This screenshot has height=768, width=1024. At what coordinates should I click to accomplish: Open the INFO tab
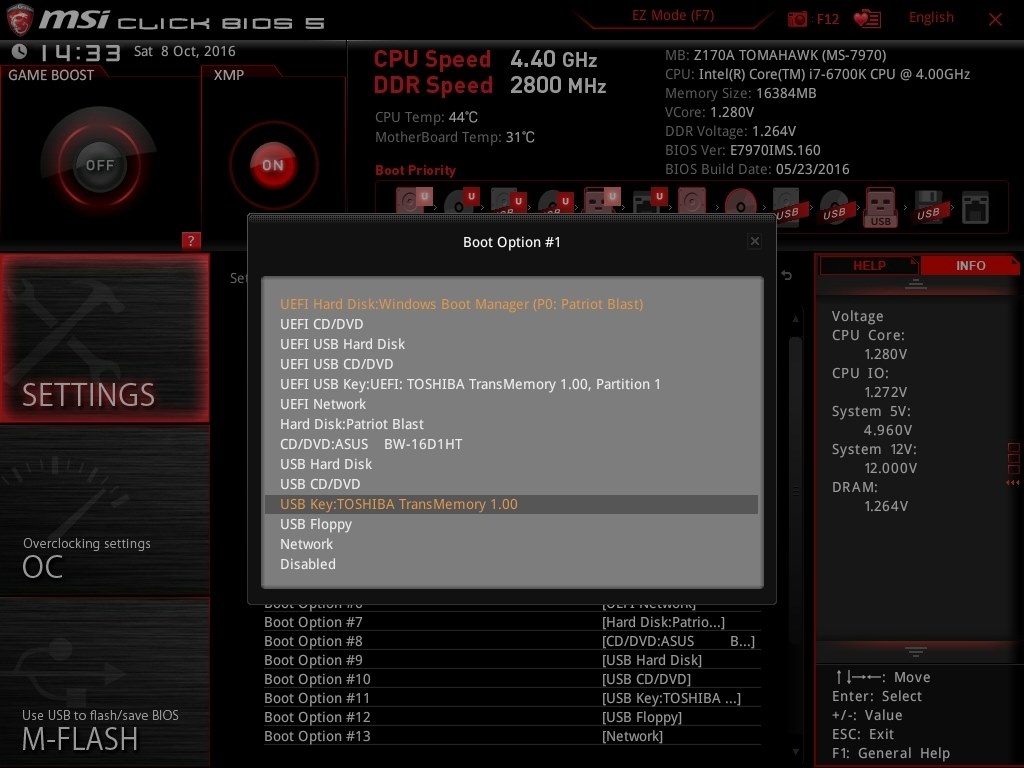click(x=970, y=265)
